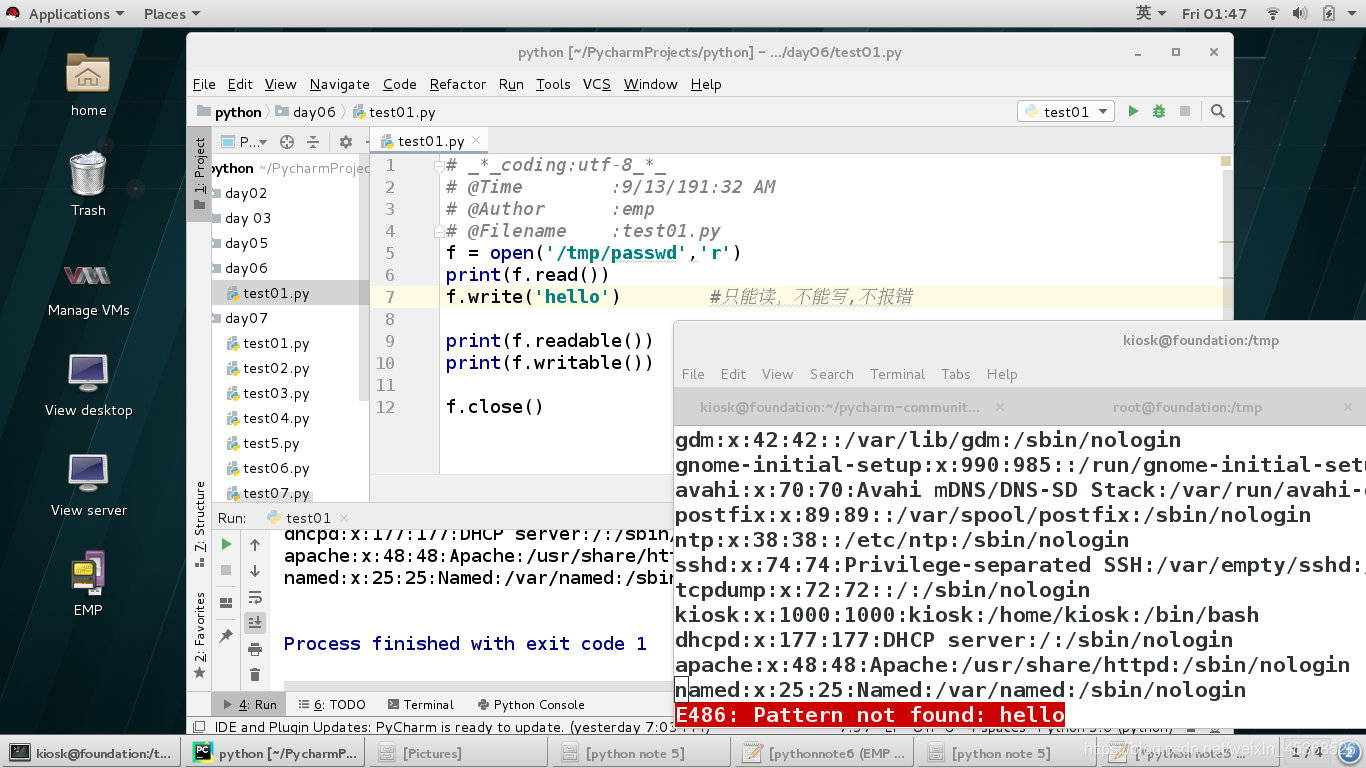Start debugging with the green bug icon
The image size is (1366, 768).
click(x=1159, y=111)
